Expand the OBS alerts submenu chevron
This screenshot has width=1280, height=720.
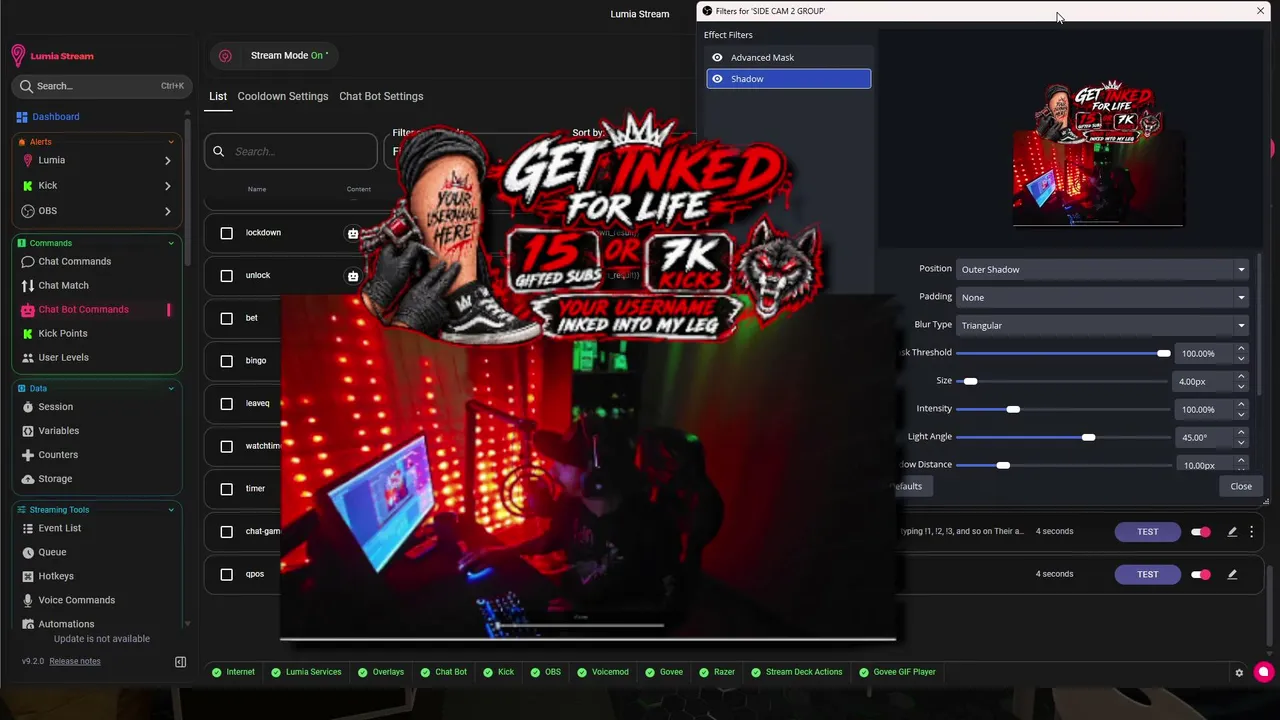(167, 211)
